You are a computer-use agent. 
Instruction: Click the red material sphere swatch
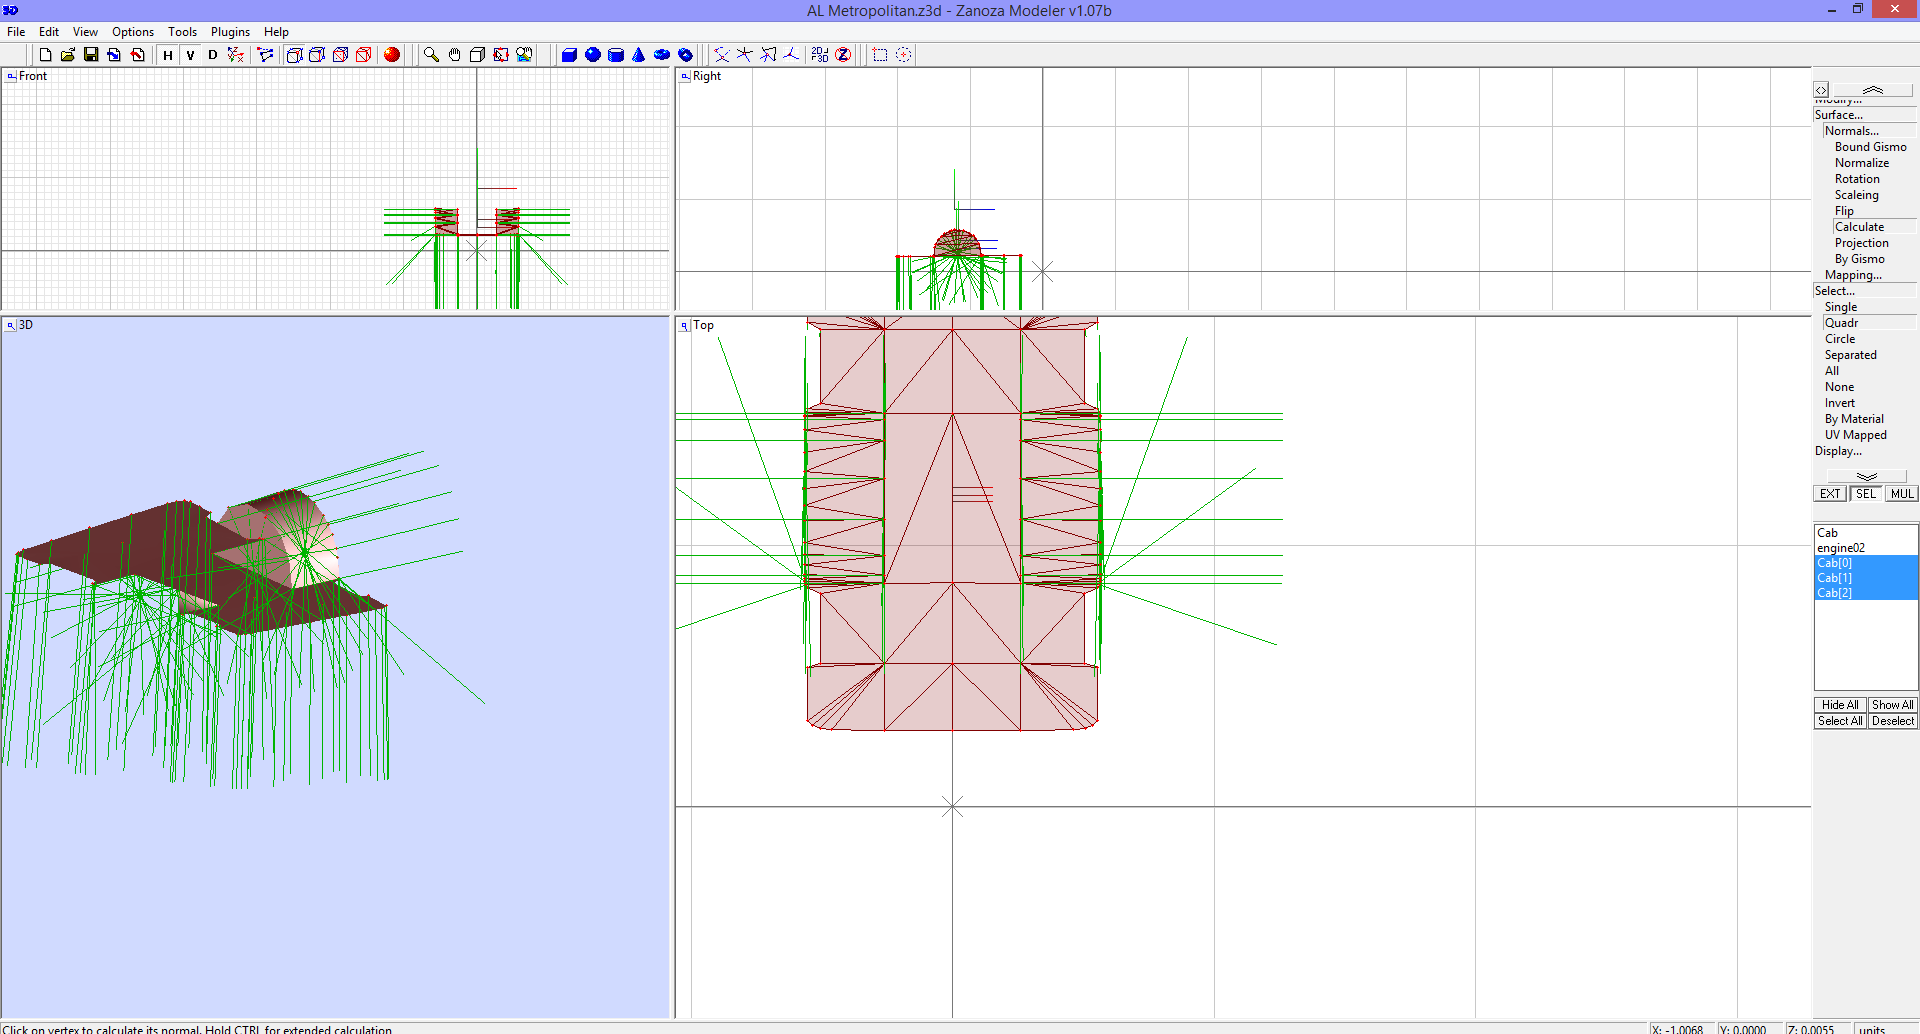[x=392, y=55]
